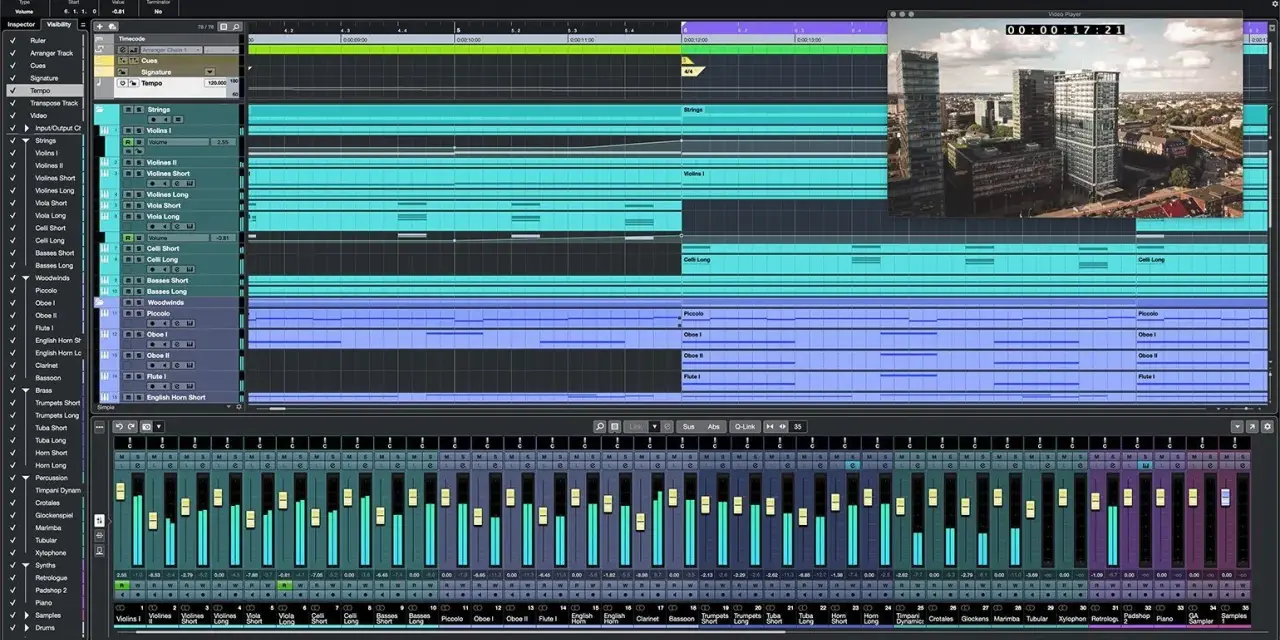Open MixConsole functions menu down-arrow
Image resolution: width=1280 pixels, height=640 pixels.
point(1237,426)
